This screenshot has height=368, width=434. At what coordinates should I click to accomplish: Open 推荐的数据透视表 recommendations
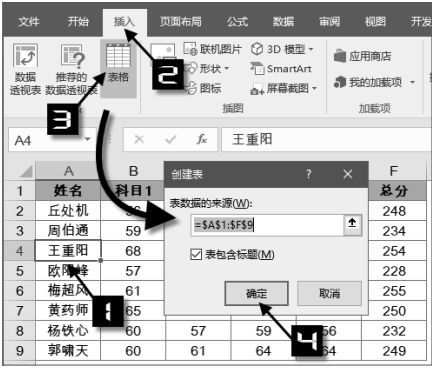point(71,69)
